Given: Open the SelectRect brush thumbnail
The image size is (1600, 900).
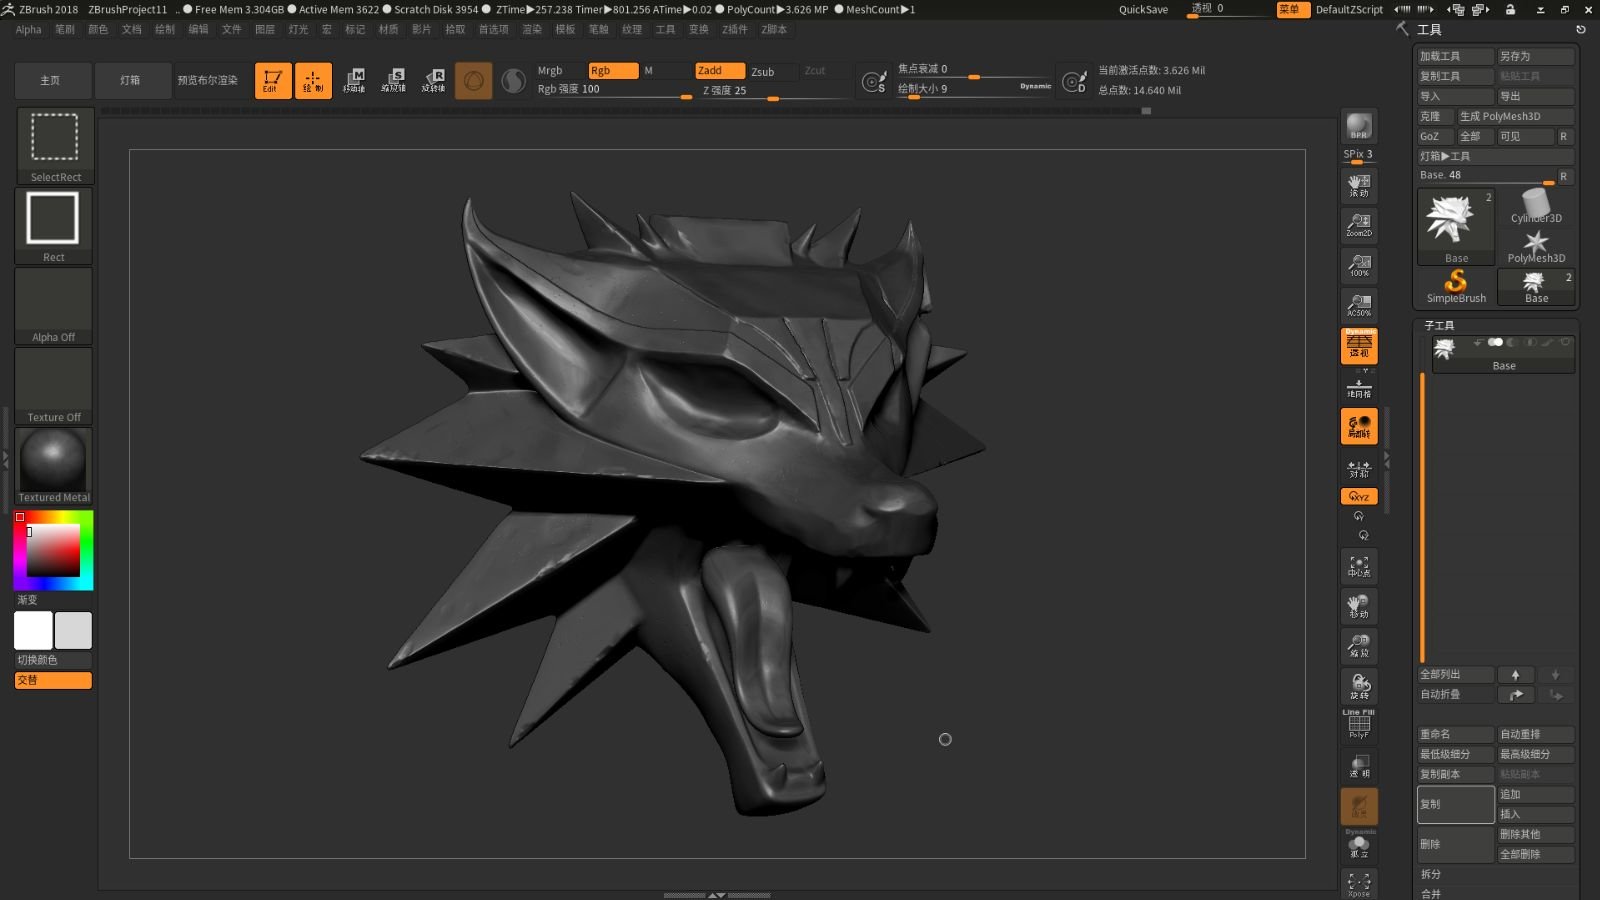Looking at the screenshot, I should click(x=55, y=145).
